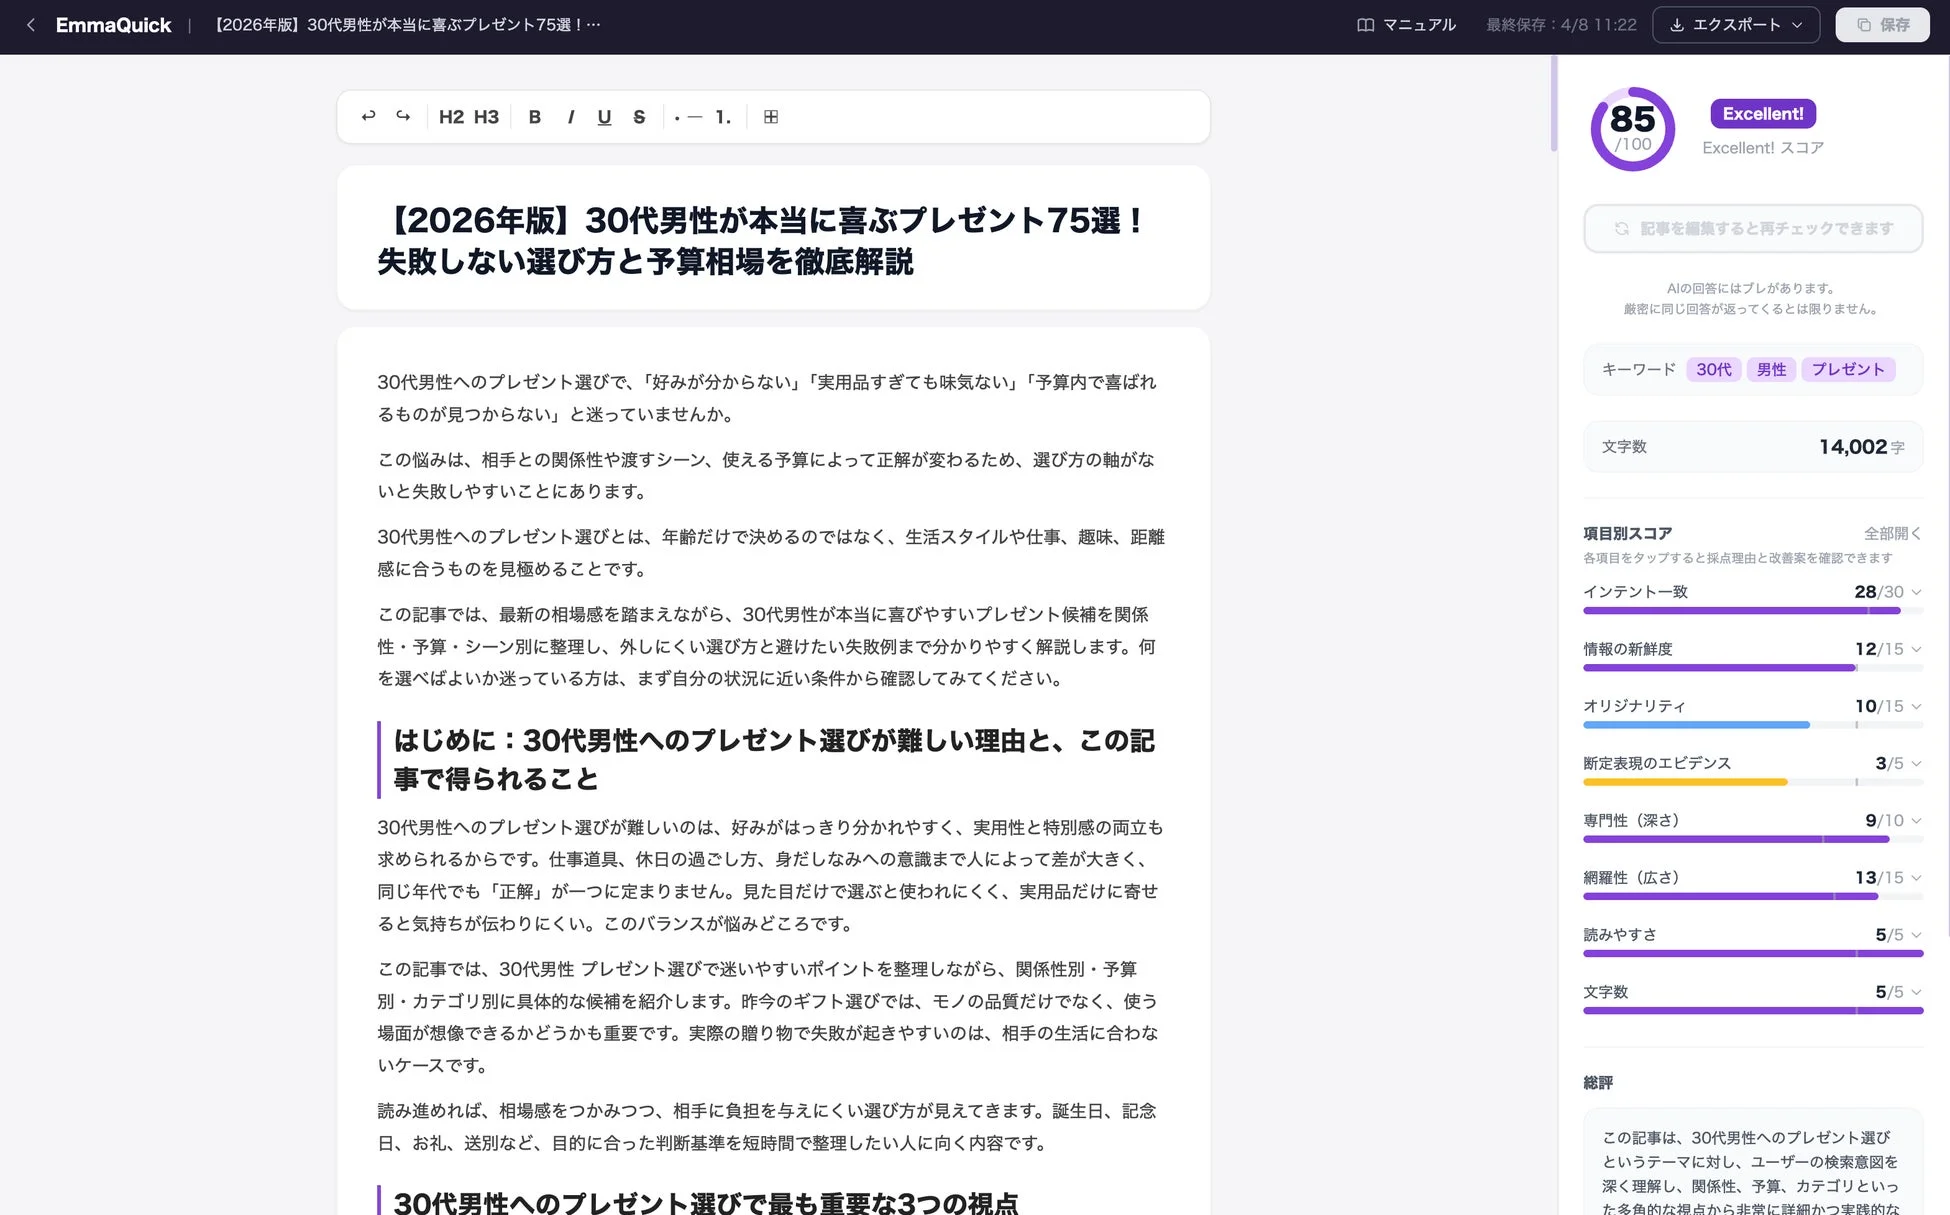1950x1215 pixels.
Task: Apply H3 heading formatting
Action: pos(487,116)
